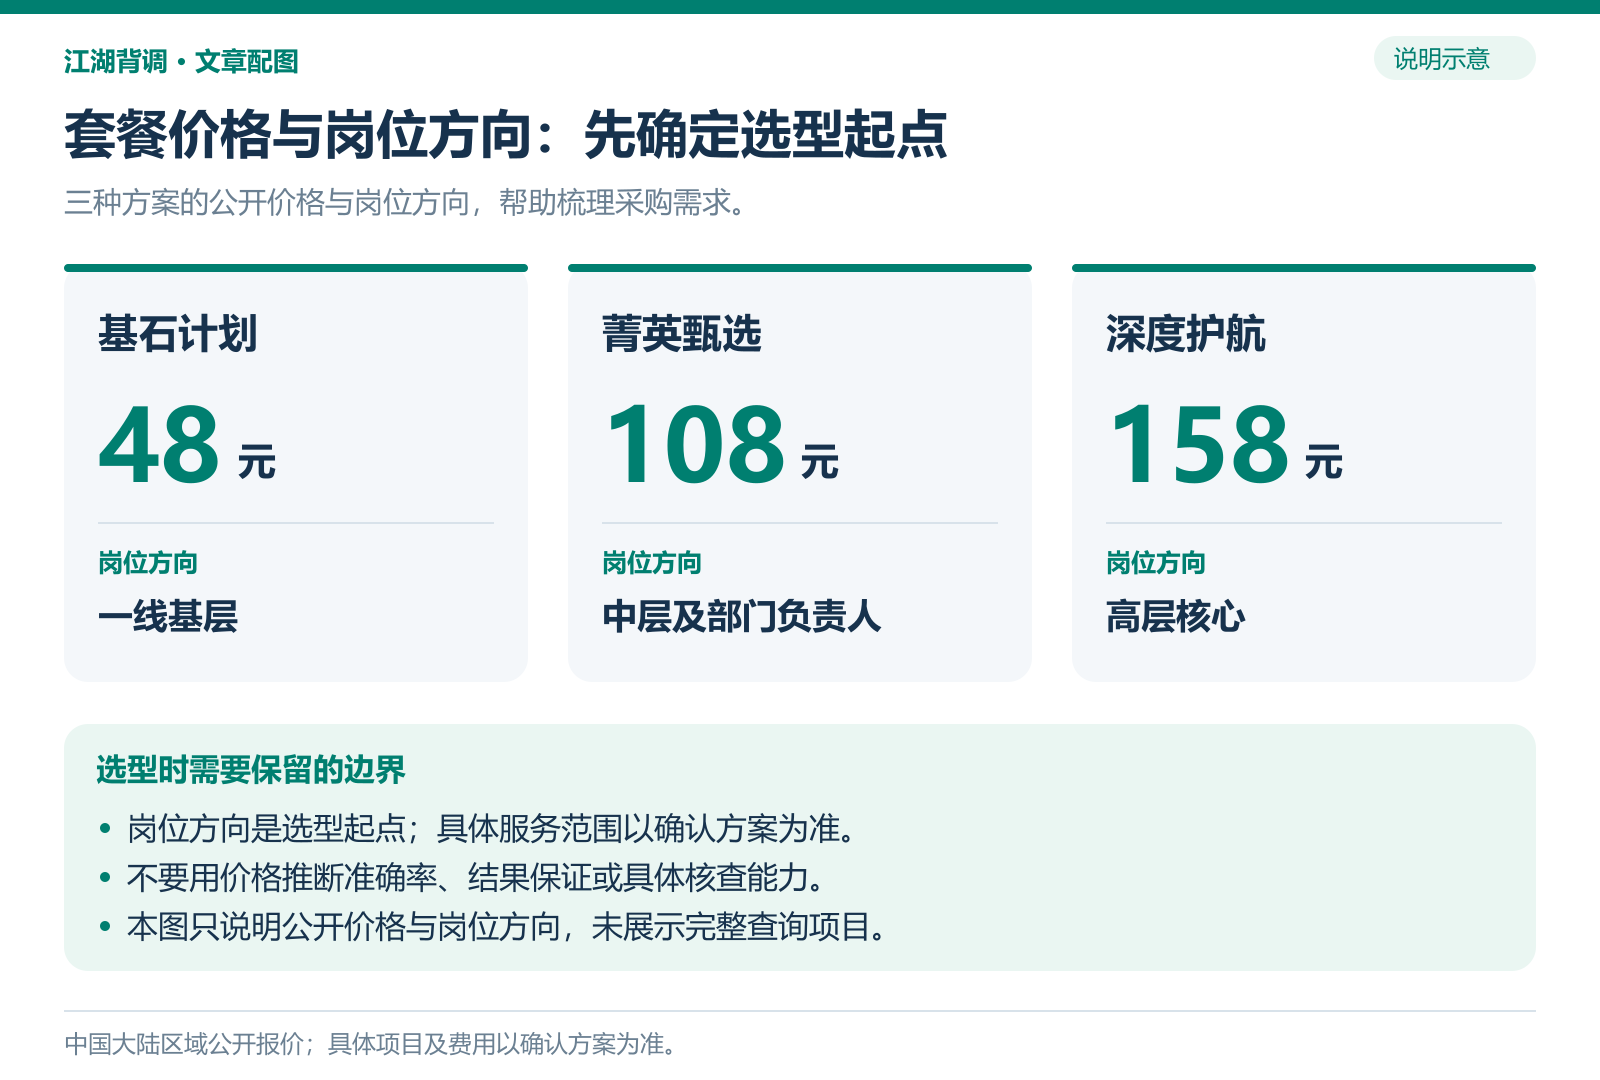Select the main title 套餐价格与岗位方向：先确定选型起点

[x=506, y=135]
